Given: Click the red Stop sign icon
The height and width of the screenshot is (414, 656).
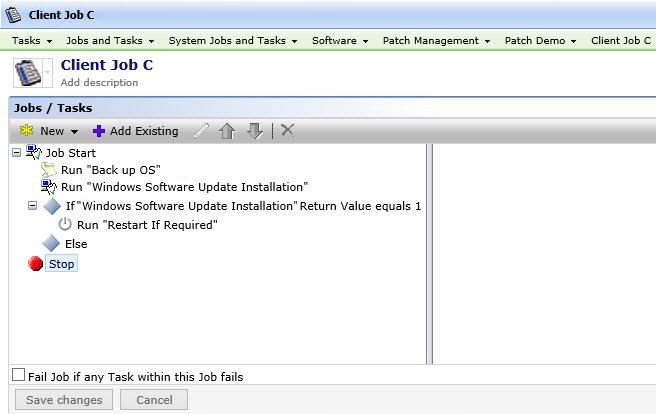Looking at the screenshot, I should (x=36, y=263).
